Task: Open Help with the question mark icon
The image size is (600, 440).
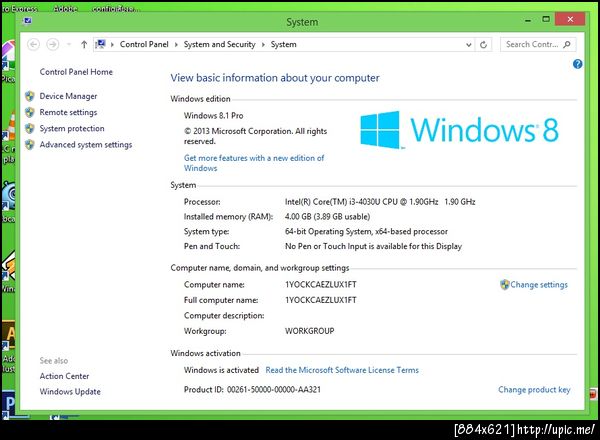Action: click(577, 64)
